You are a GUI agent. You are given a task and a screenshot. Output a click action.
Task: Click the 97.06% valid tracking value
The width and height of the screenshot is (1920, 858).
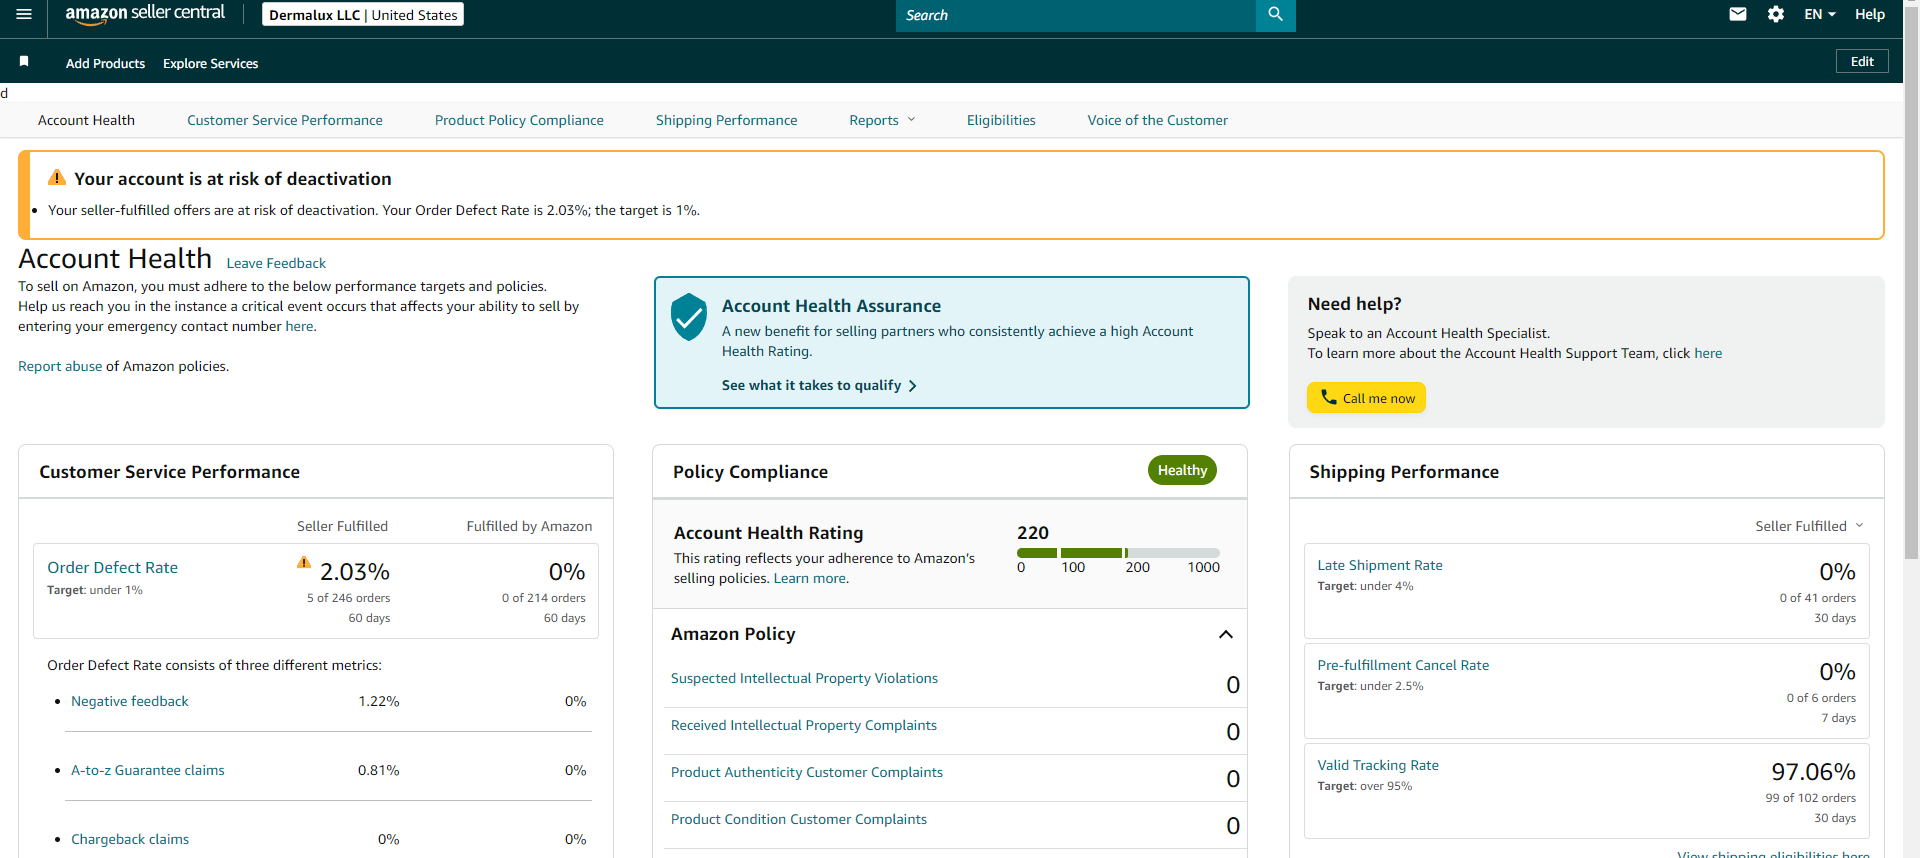point(1813,772)
